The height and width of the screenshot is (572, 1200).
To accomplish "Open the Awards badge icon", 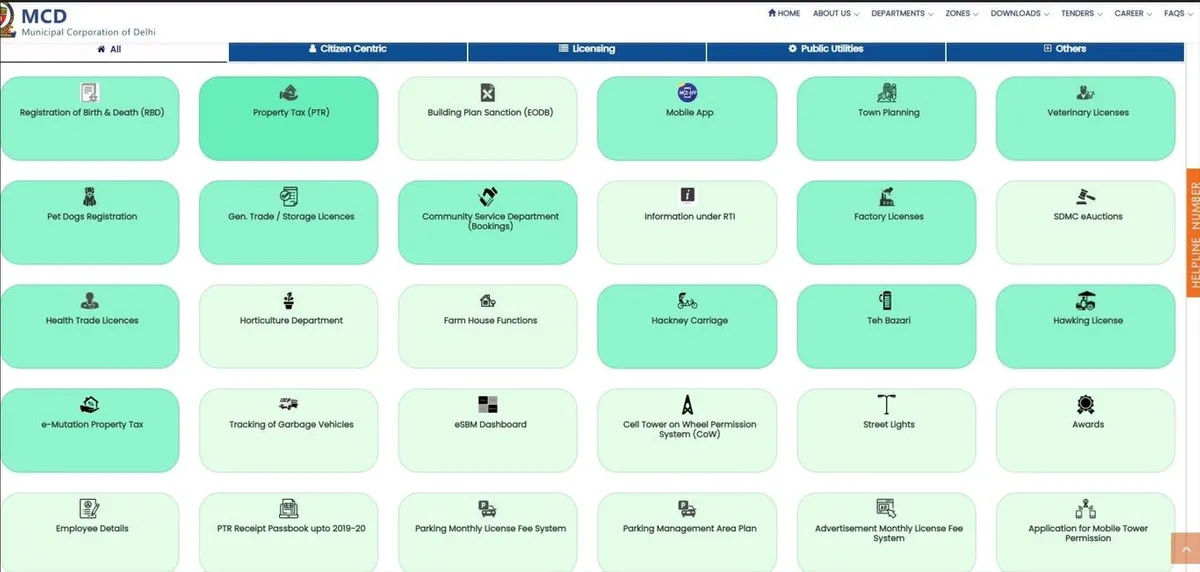I will pos(1086,404).
